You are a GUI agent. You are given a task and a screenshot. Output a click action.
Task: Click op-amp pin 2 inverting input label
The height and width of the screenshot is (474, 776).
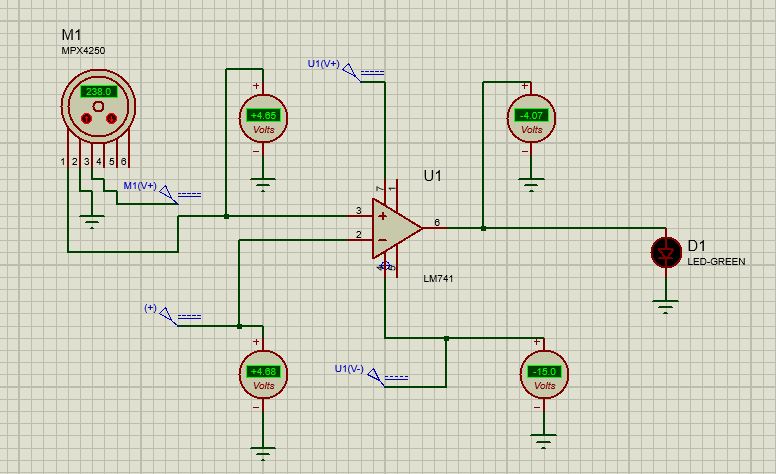coord(359,235)
